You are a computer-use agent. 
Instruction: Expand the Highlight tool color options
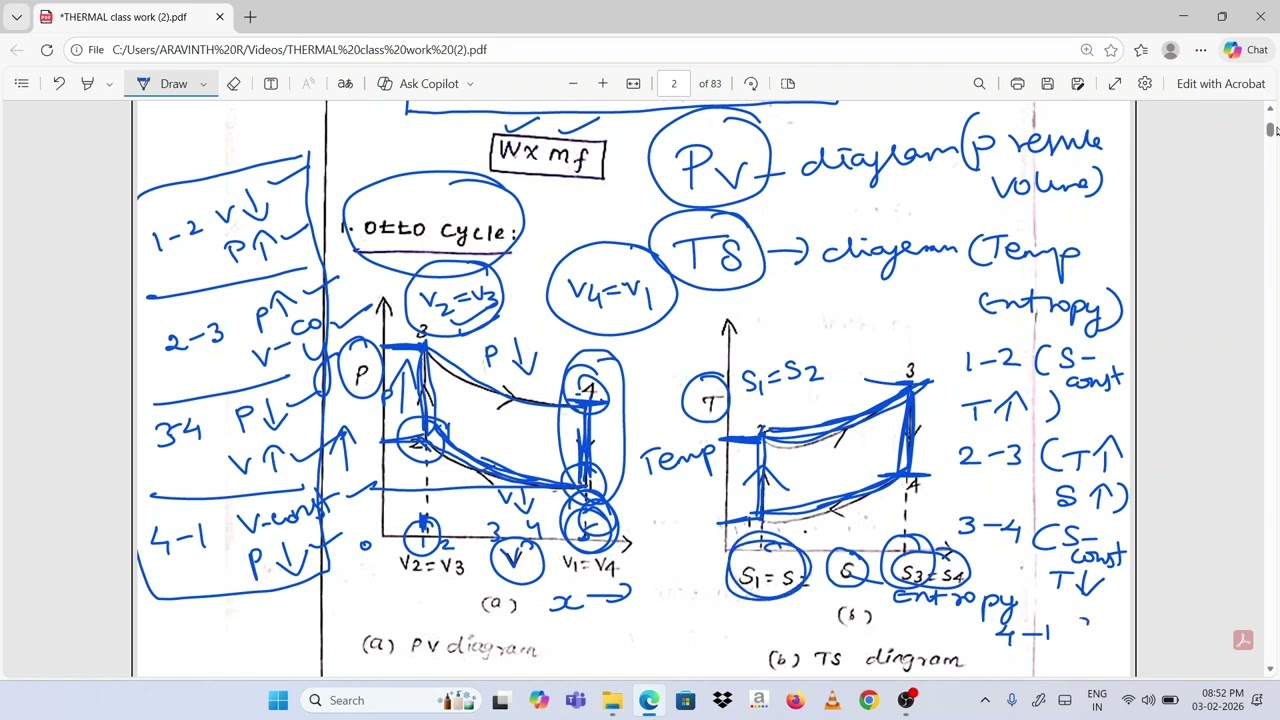pyautogui.click(x=109, y=84)
